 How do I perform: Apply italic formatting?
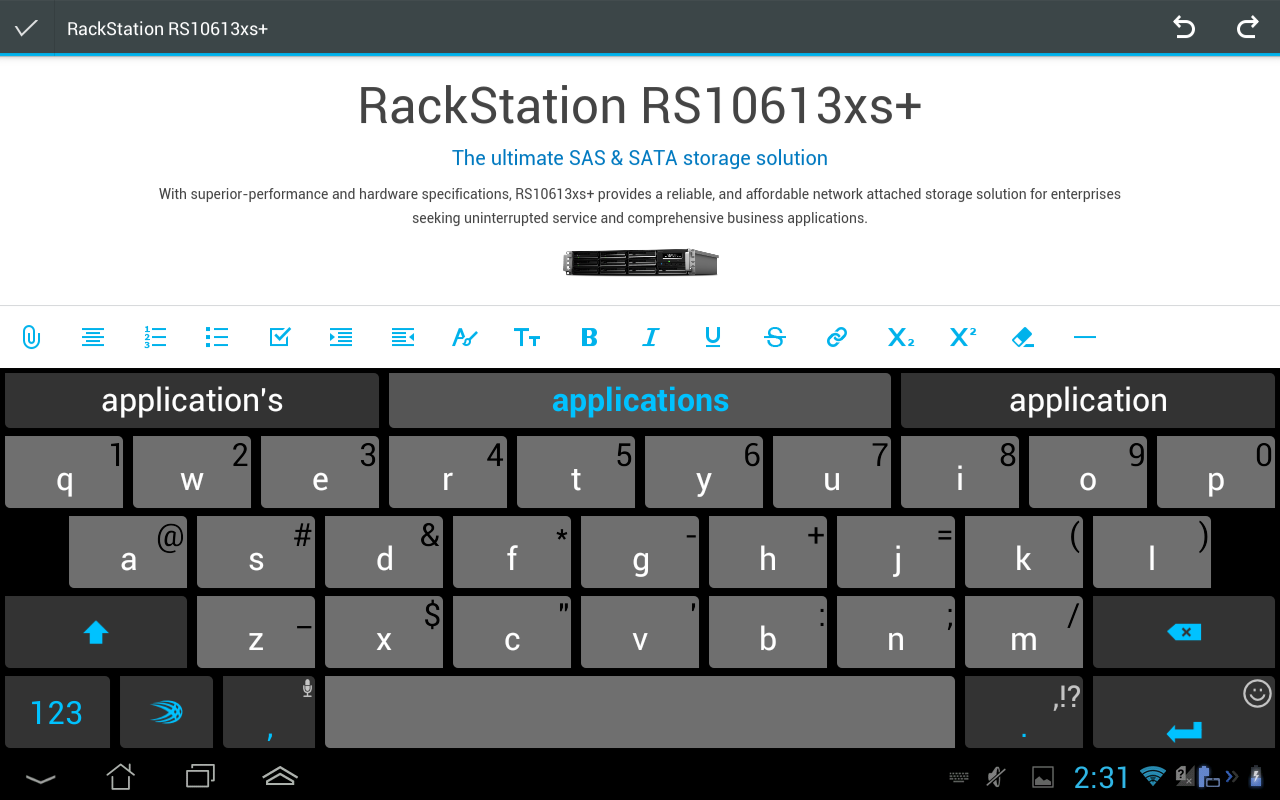tap(651, 337)
